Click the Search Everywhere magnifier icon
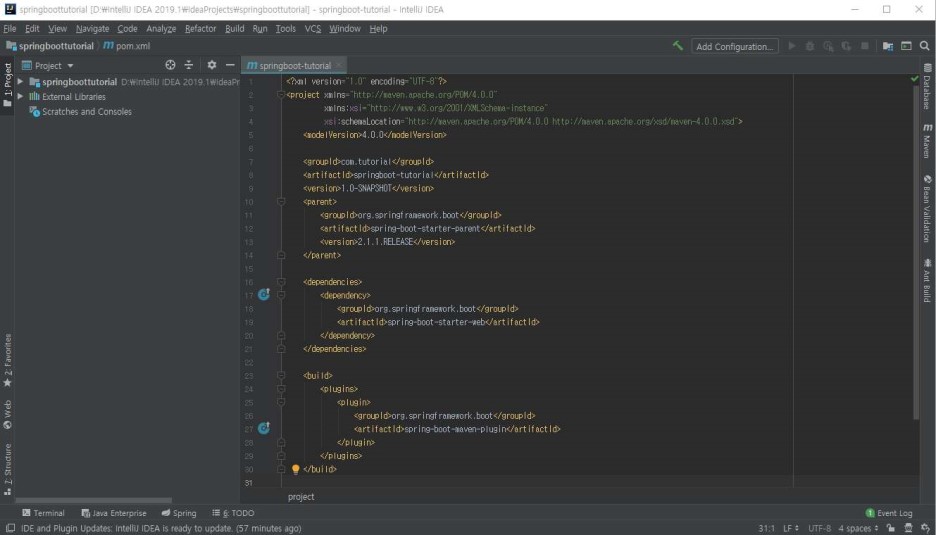936x535 pixels. [925, 46]
